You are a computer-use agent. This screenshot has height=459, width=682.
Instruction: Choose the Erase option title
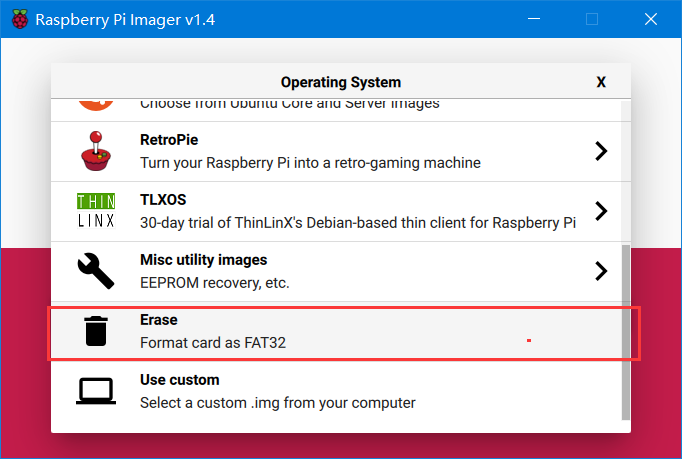(x=159, y=320)
